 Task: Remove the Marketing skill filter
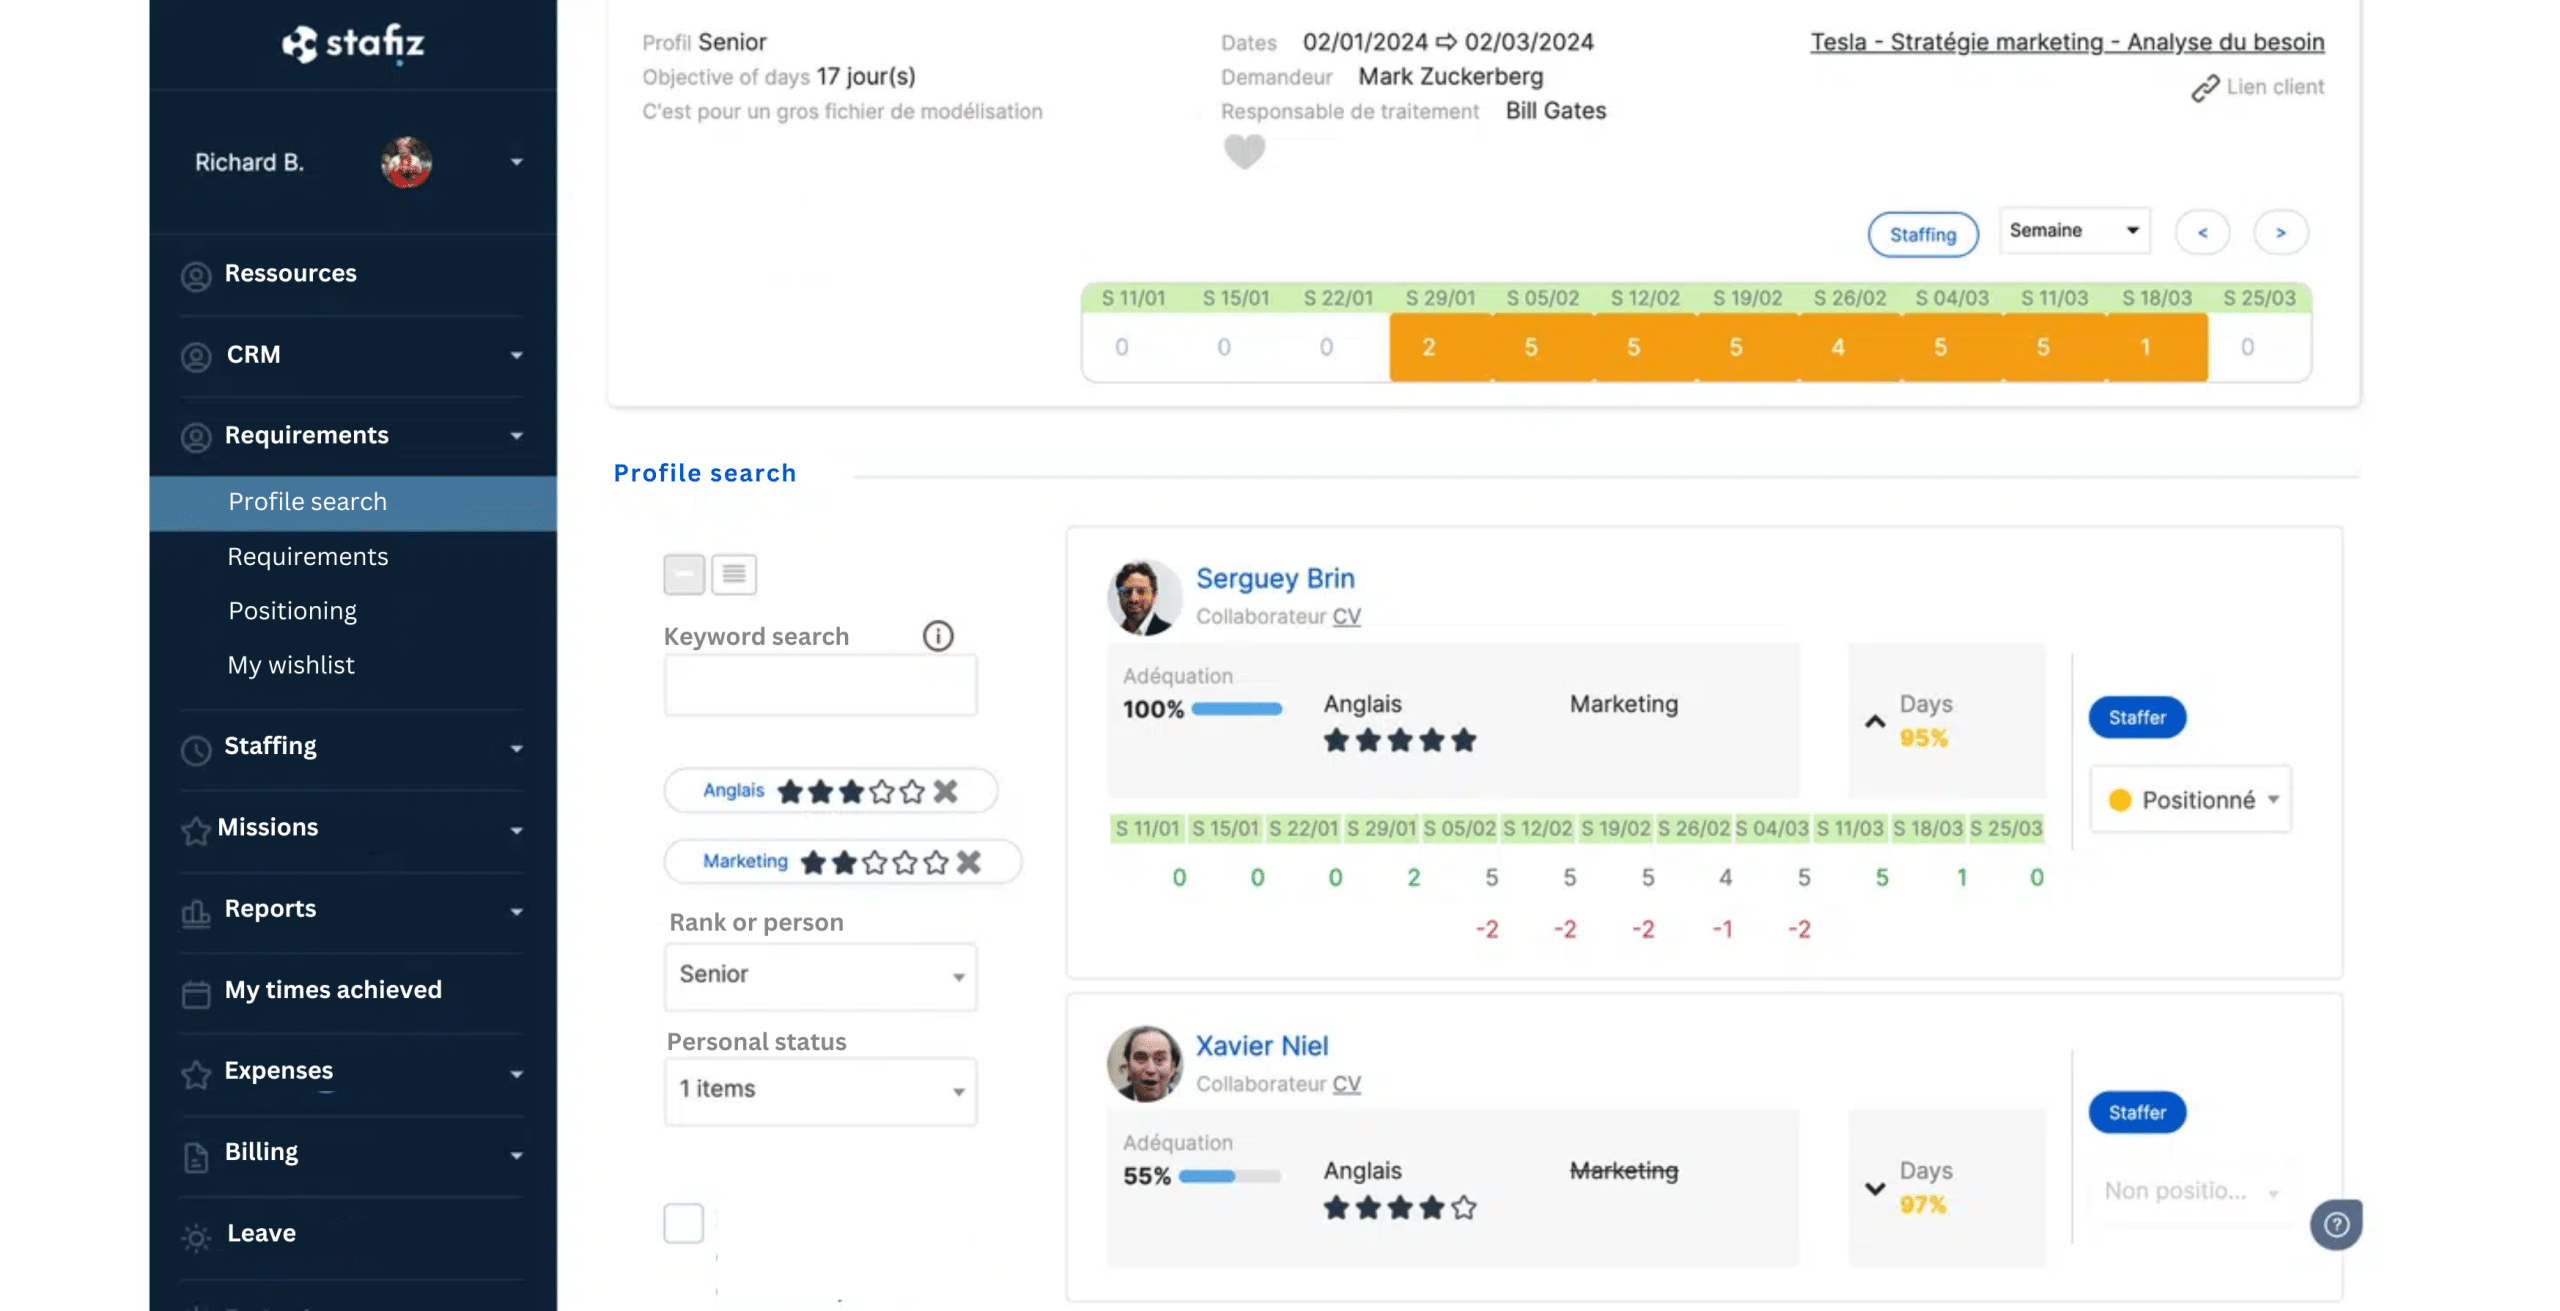(x=968, y=862)
